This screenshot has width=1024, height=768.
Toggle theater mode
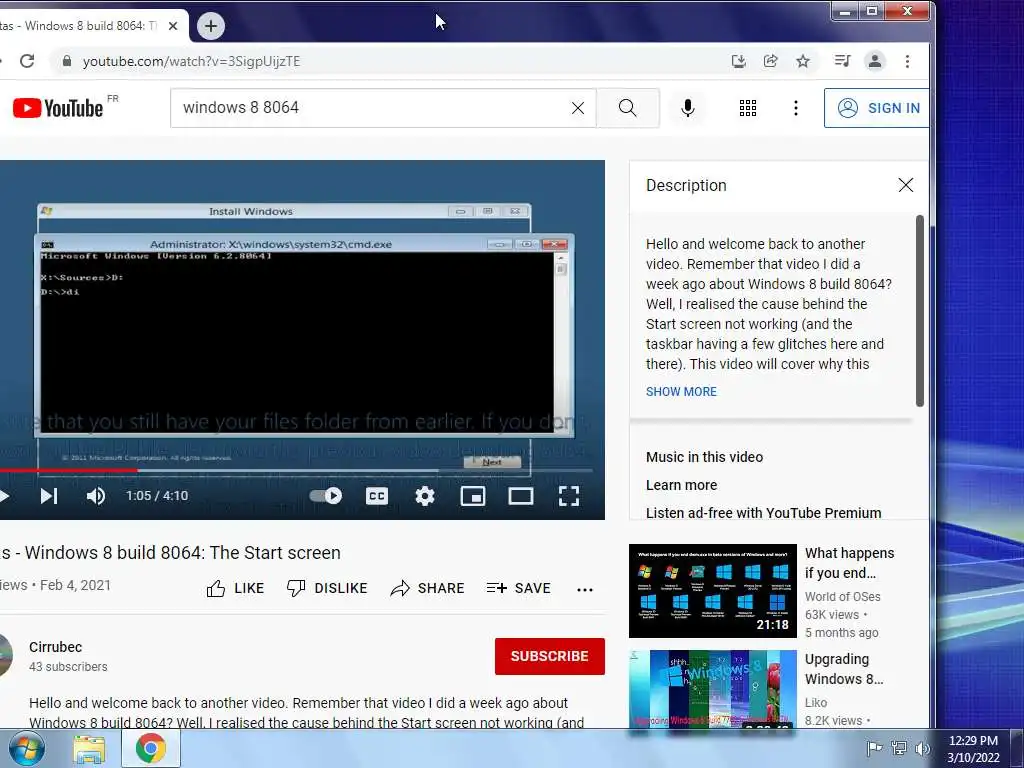[x=520, y=496]
